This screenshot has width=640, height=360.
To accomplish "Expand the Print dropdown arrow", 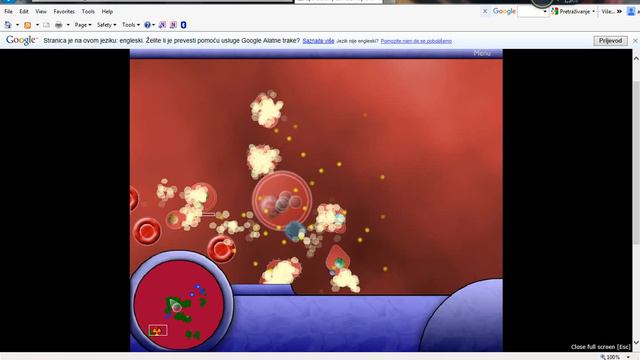I will (x=68, y=25).
